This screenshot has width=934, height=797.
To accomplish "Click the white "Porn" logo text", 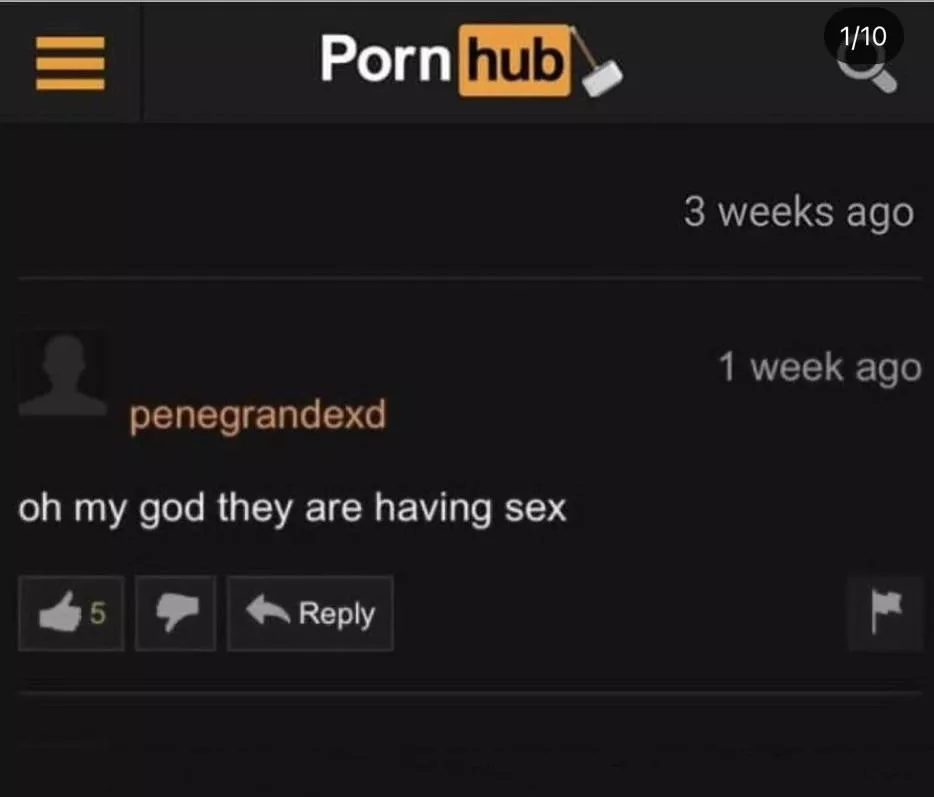I will (x=386, y=58).
